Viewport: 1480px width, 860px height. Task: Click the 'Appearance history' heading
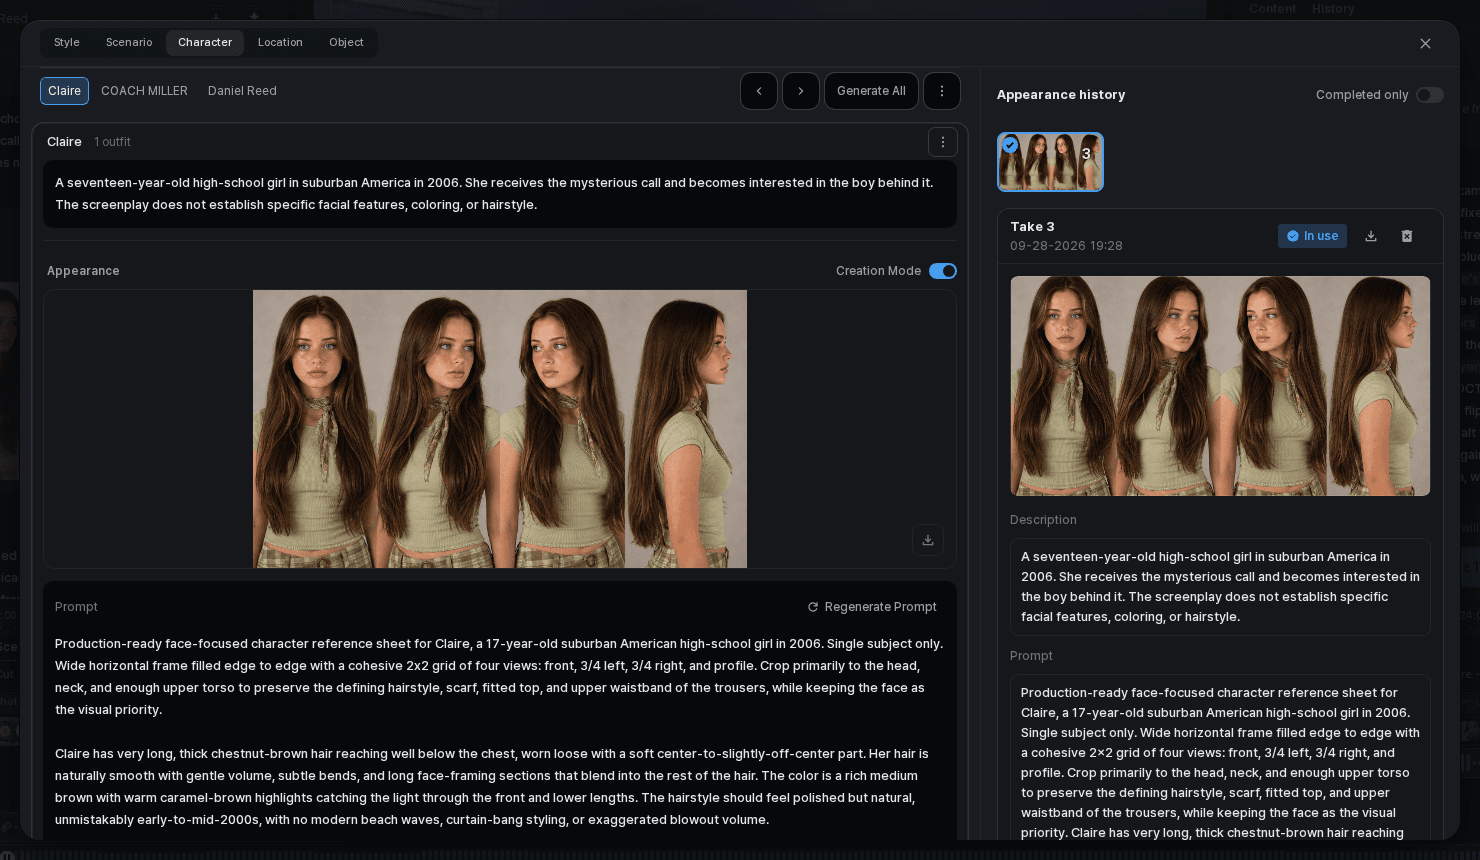click(1061, 95)
